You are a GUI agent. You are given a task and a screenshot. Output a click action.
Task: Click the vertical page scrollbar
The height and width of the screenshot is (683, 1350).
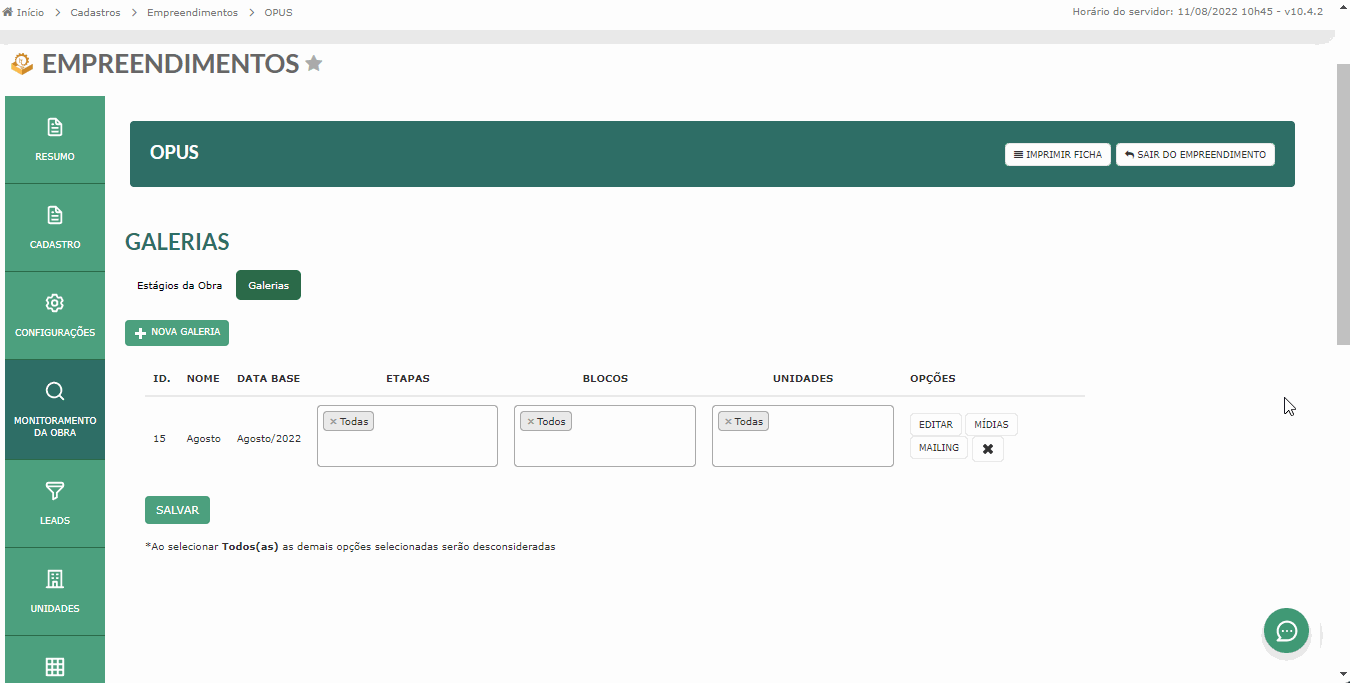pyautogui.click(x=1343, y=205)
